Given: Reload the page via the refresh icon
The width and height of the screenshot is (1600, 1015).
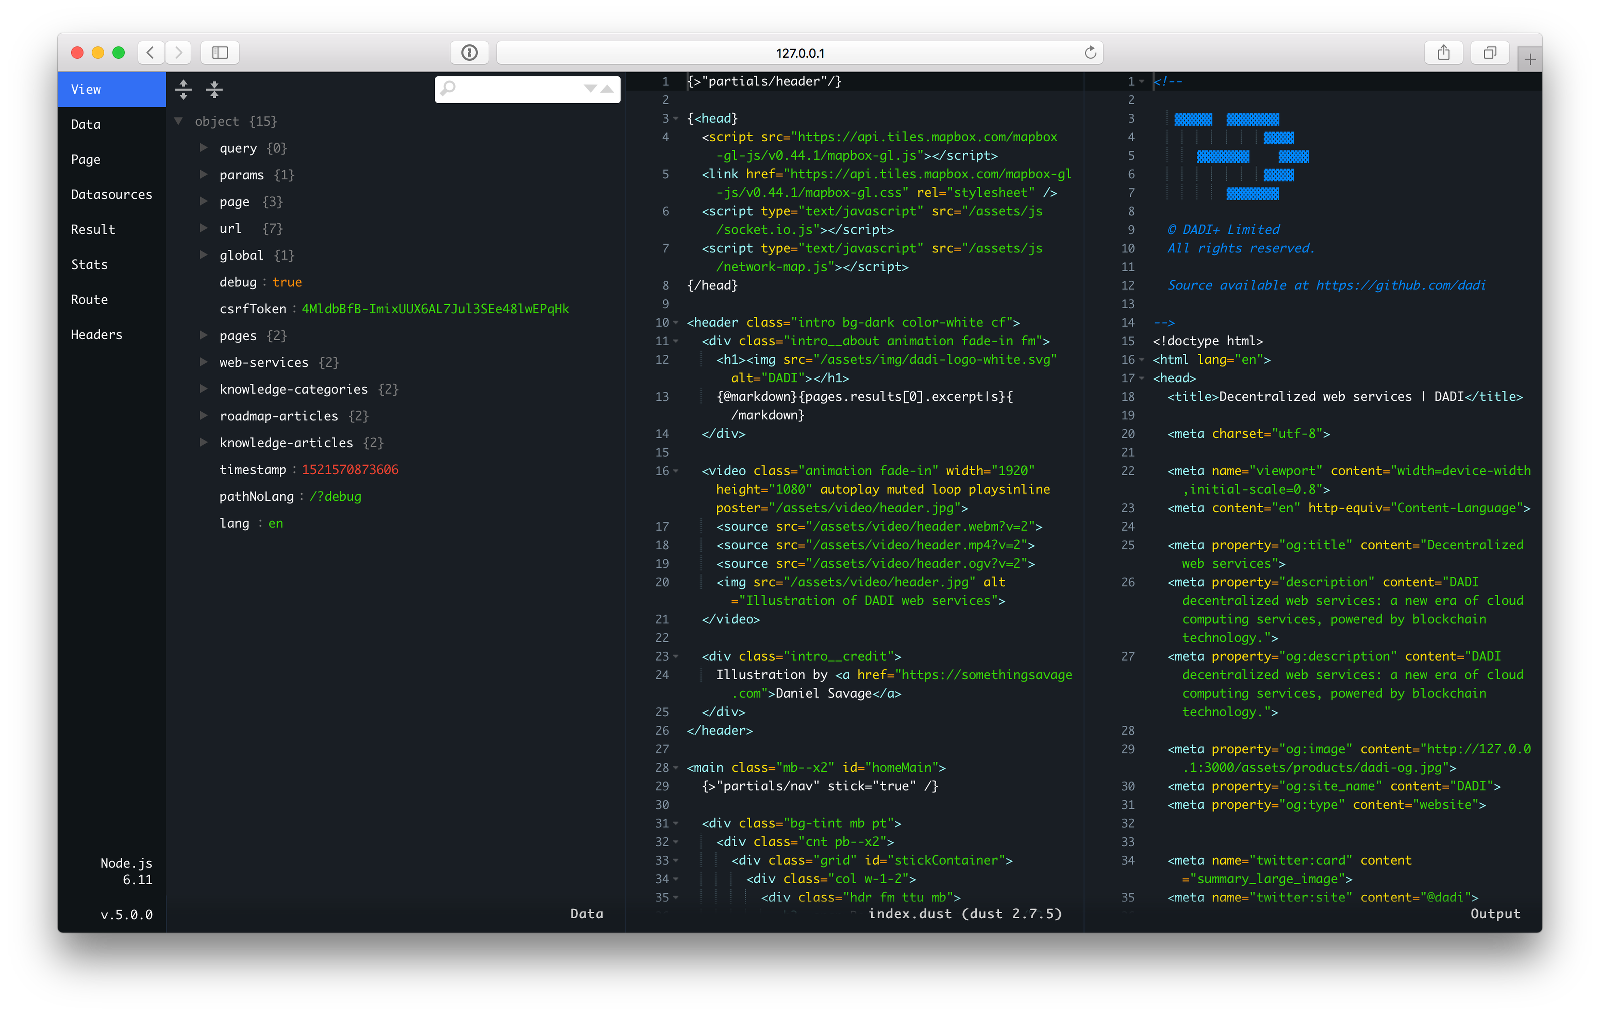Looking at the screenshot, I should [1090, 52].
